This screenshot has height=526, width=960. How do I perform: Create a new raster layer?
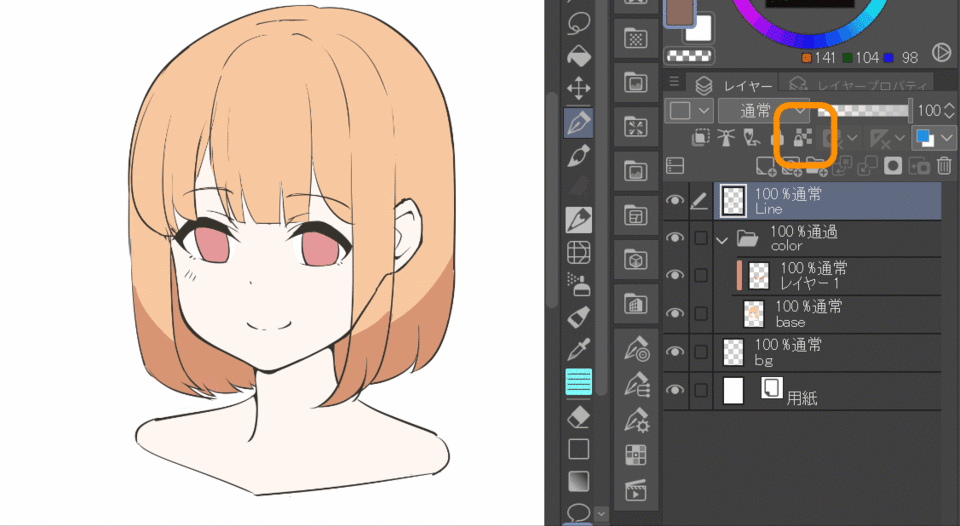pyautogui.click(x=765, y=166)
